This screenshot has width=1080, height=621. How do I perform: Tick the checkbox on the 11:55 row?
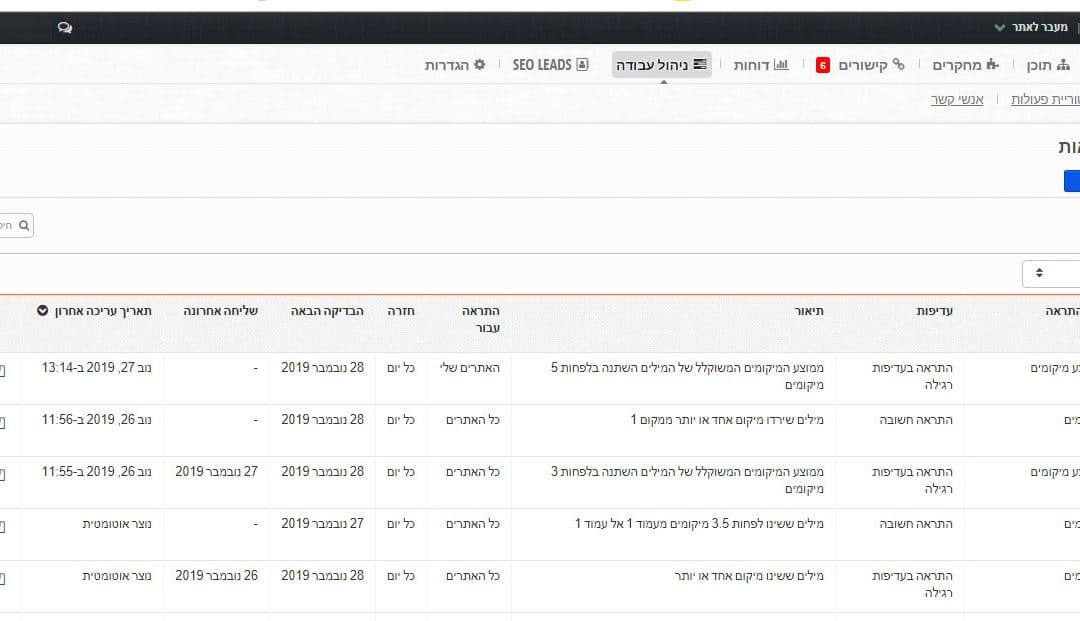(2, 474)
